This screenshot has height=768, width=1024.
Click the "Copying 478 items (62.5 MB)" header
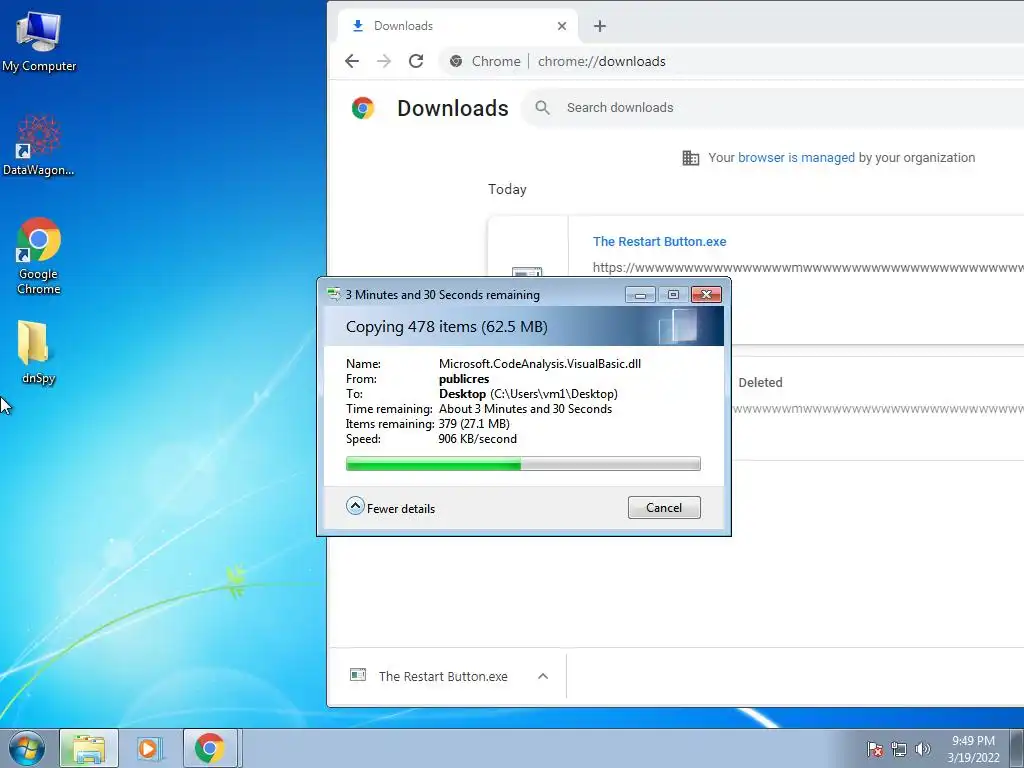[x=447, y=327]
